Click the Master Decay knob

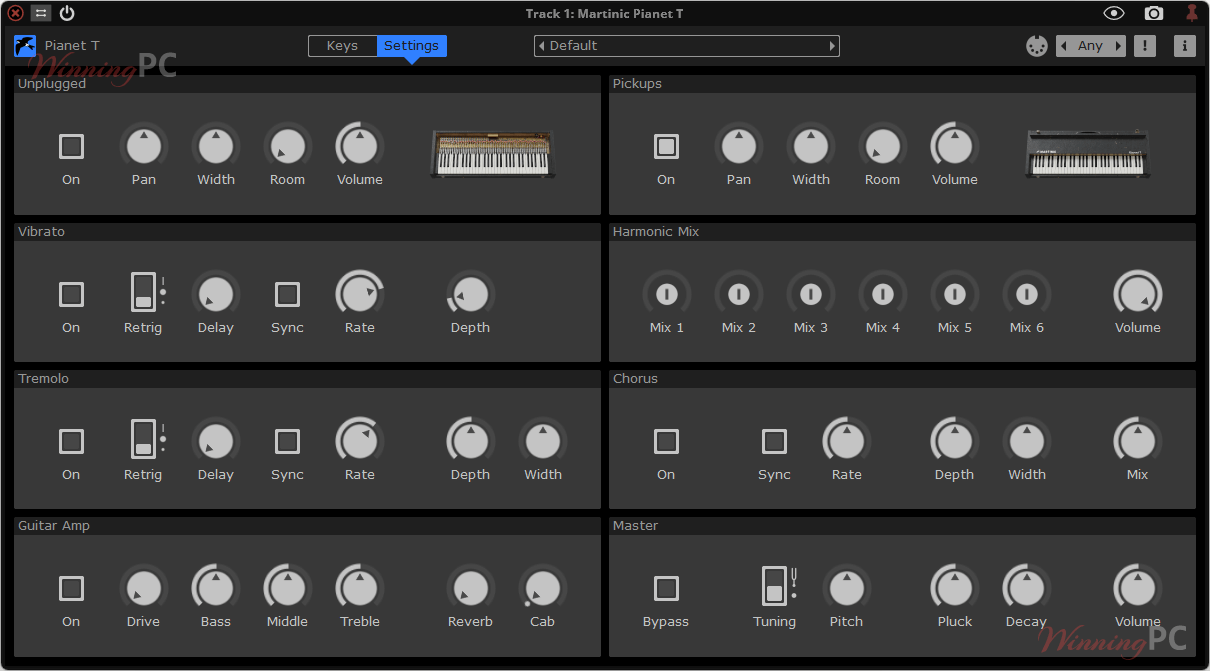[x=1027, y=588]
